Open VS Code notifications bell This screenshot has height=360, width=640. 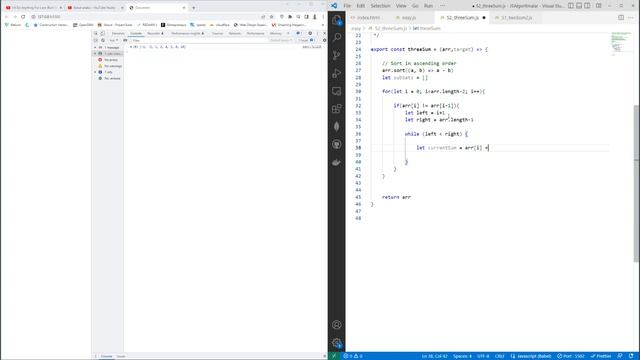point(631,356)
